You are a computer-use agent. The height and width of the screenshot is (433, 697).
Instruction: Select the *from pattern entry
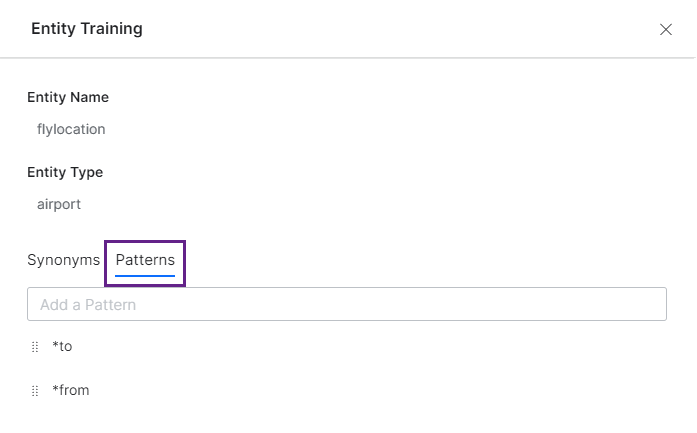(71, 390)
